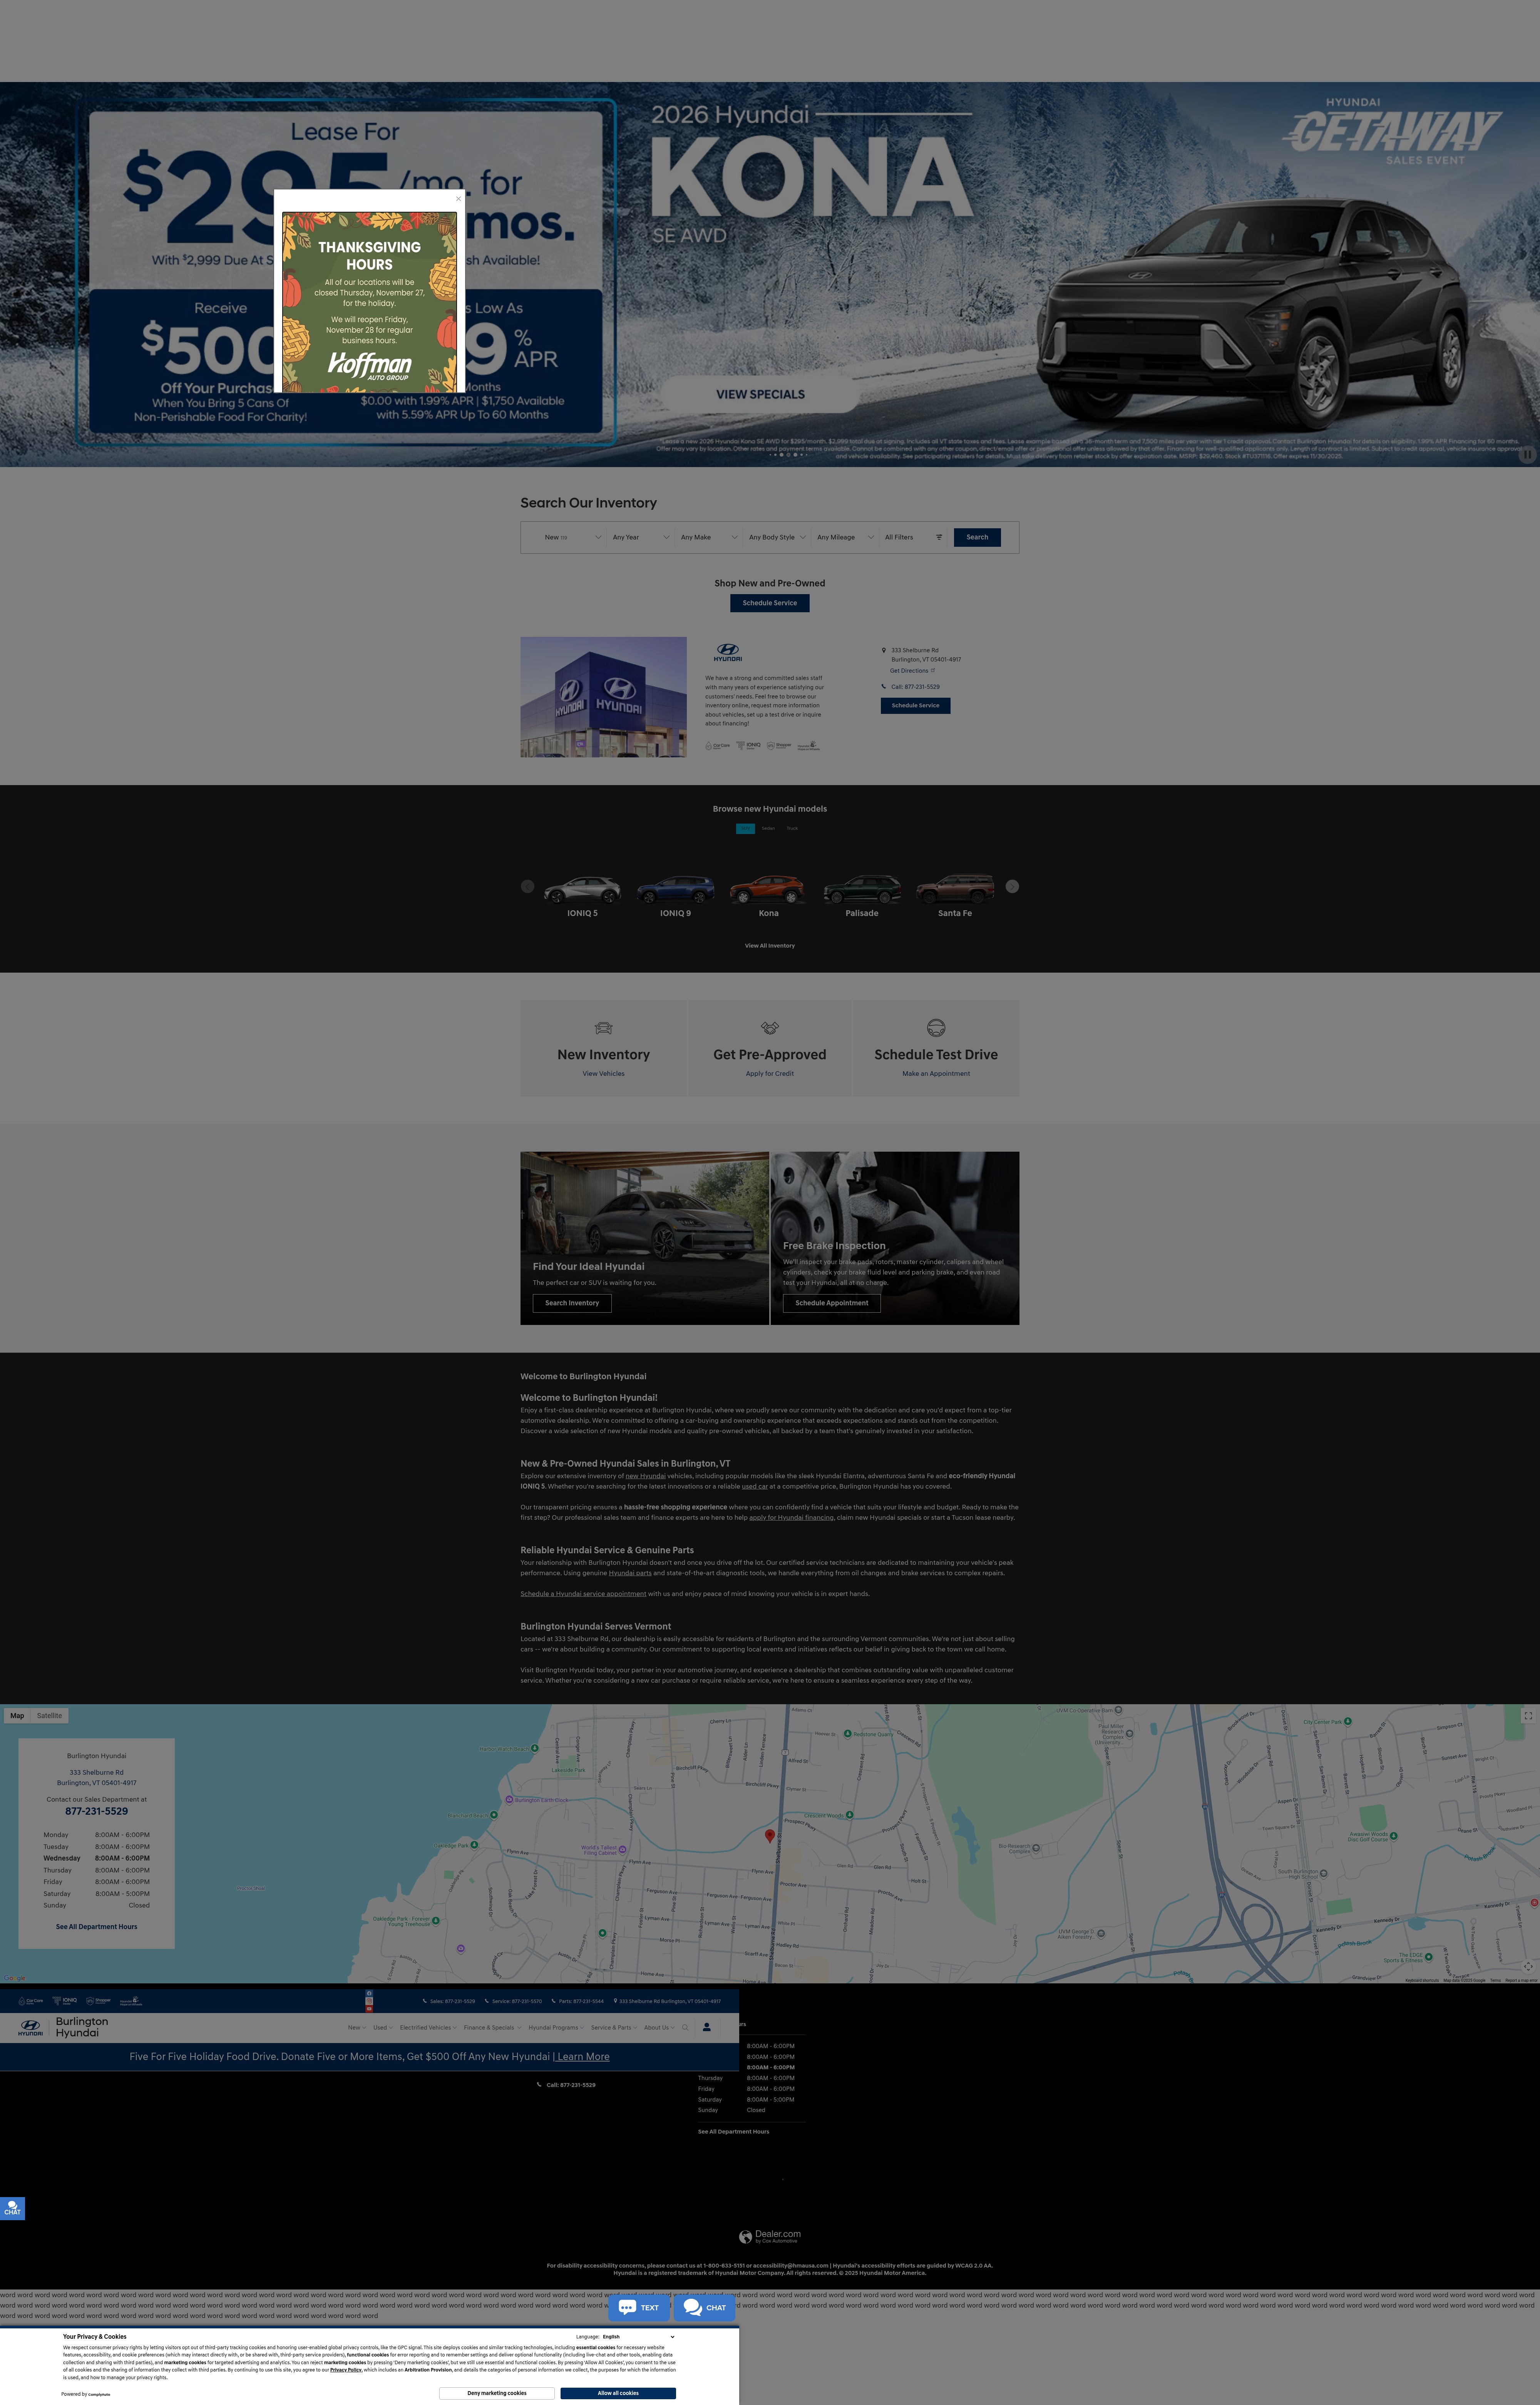1540x2405 pixels.
Task: Expand the Service & Parts menu
Action: [x=614, y=2028]
